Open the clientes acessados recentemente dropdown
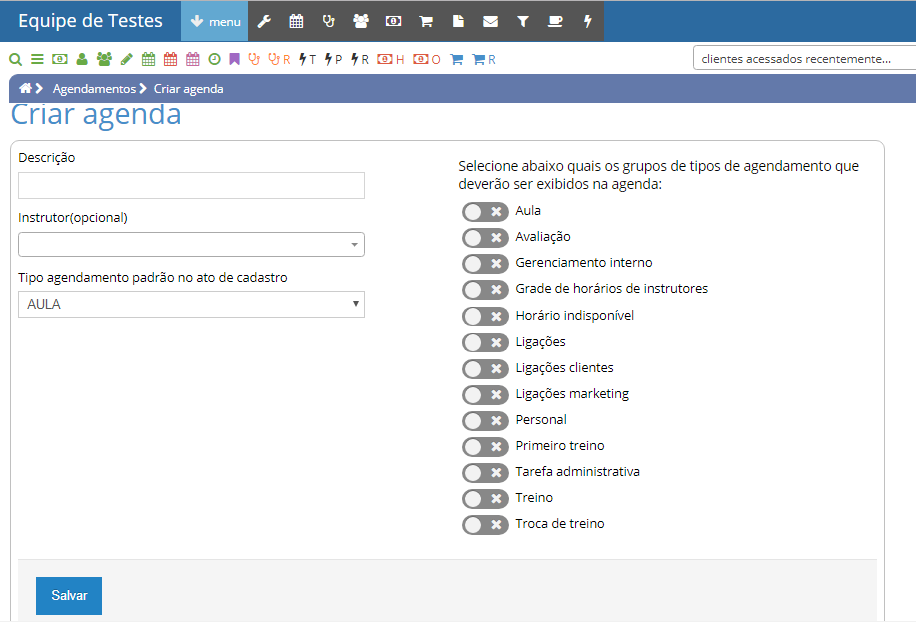Screen dimensions: 916x622 pyautogui.click(x=803, y=59)
